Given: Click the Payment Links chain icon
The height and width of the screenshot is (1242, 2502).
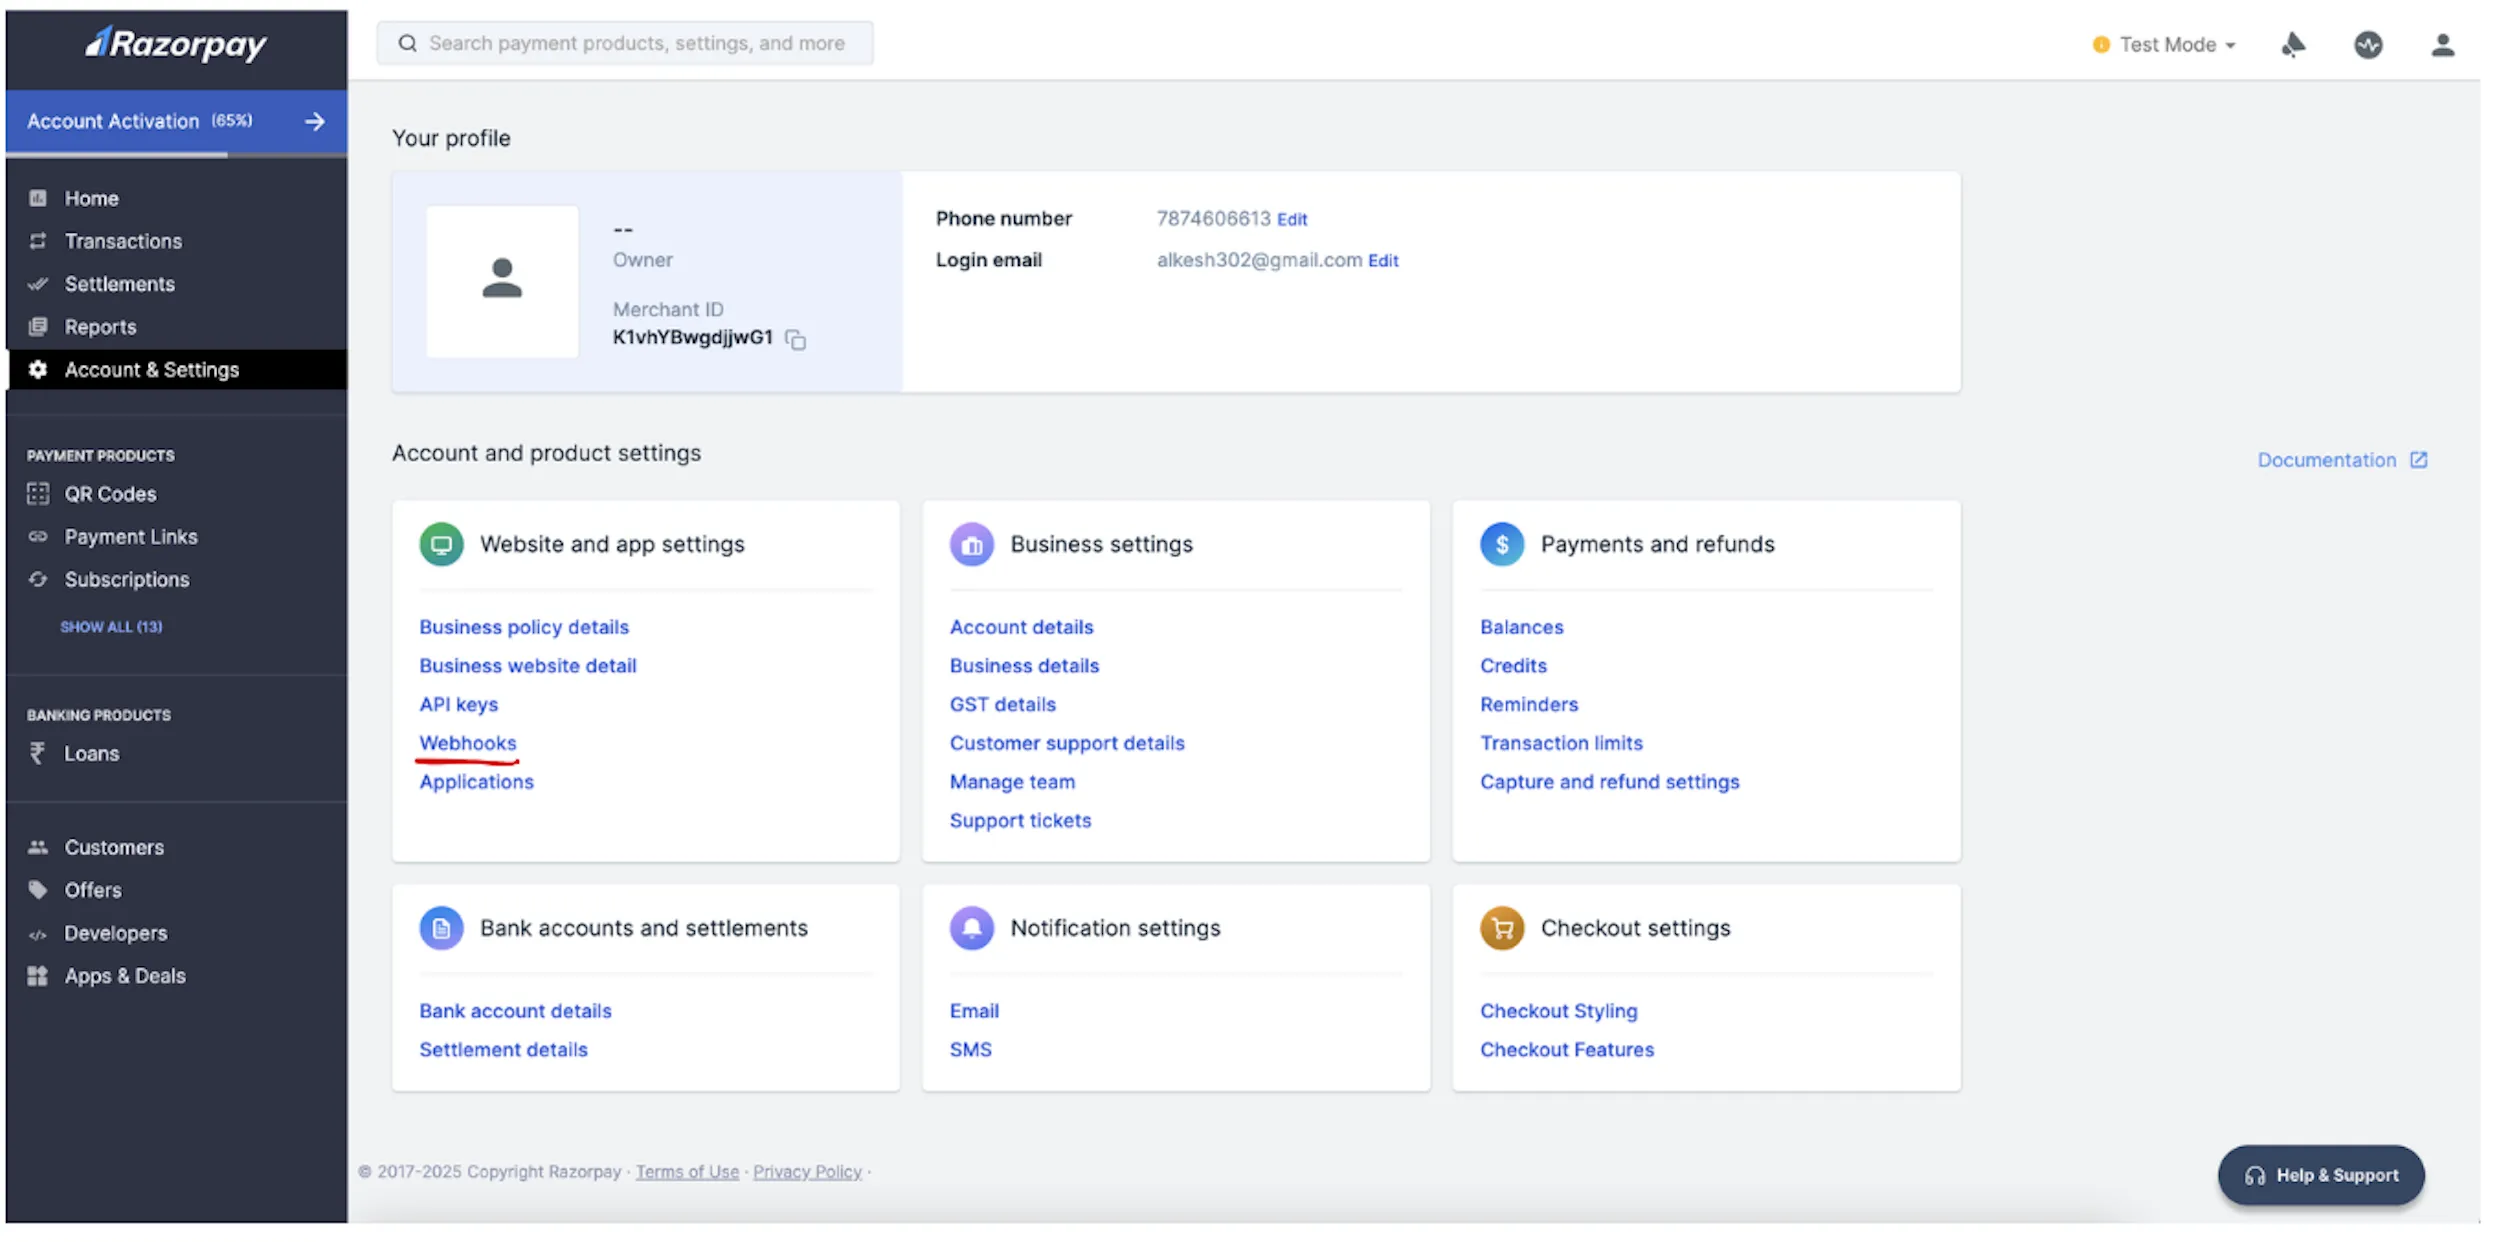Looking at the screenshot, I should [38, 537].
